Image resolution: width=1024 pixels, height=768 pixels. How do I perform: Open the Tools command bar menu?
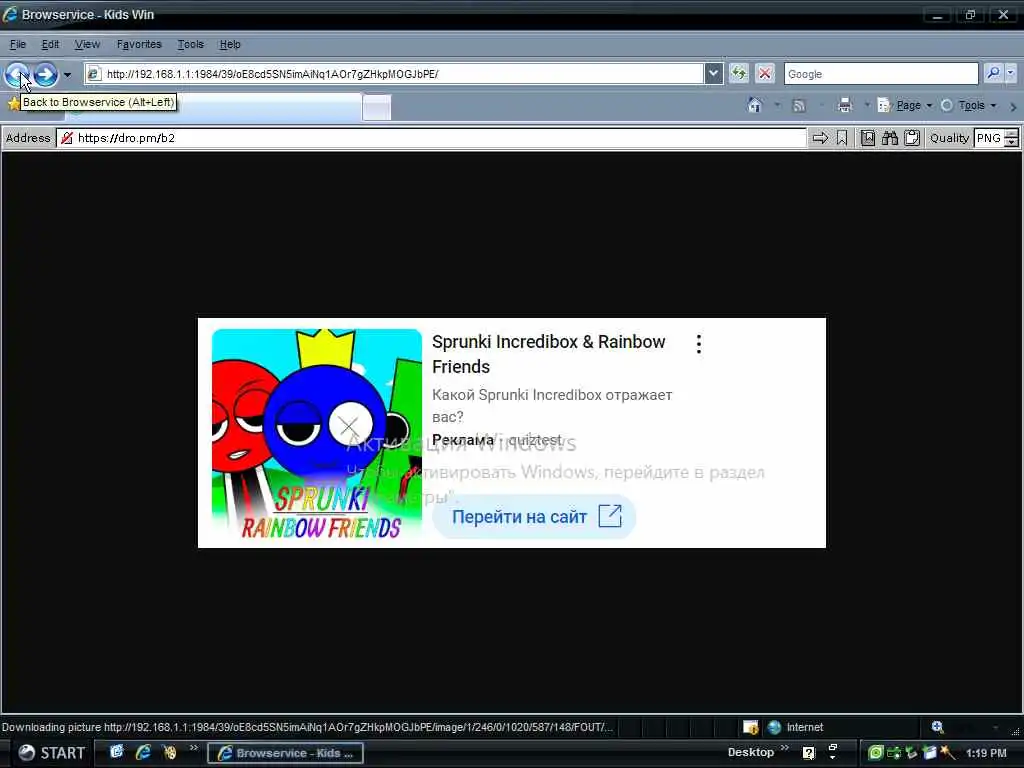[x=968, y=105]
